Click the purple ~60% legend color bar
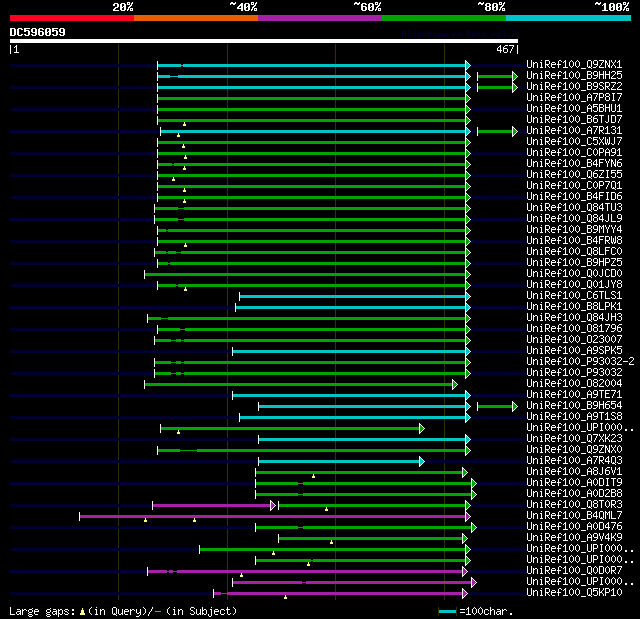Viewport: 640px width, 619px height. (320, 18)
